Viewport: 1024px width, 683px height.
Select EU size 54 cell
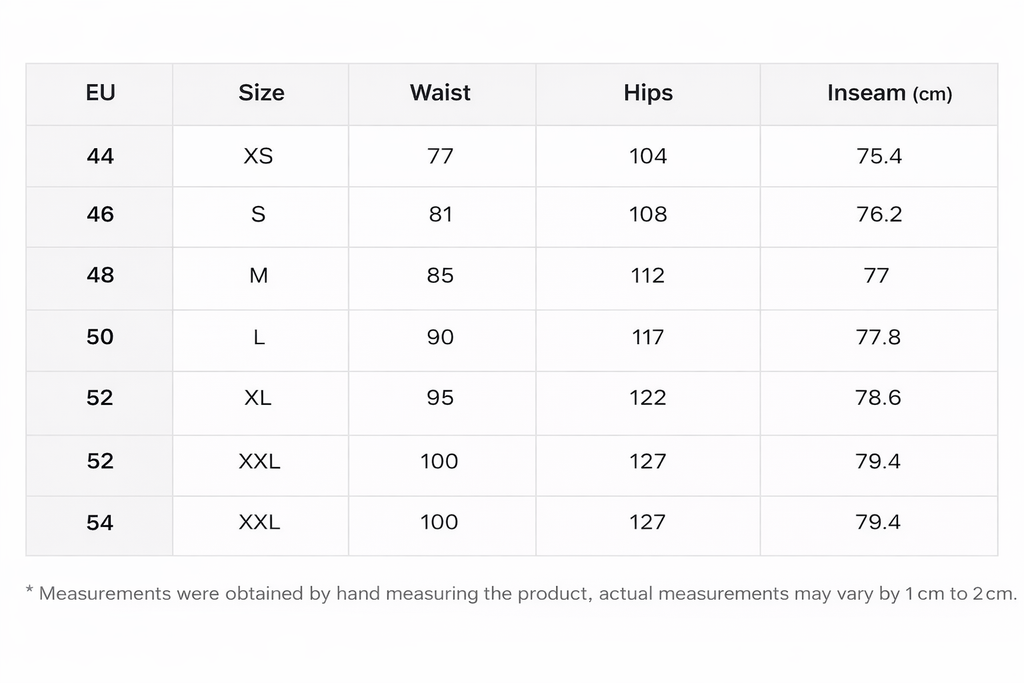click(100, 522)
